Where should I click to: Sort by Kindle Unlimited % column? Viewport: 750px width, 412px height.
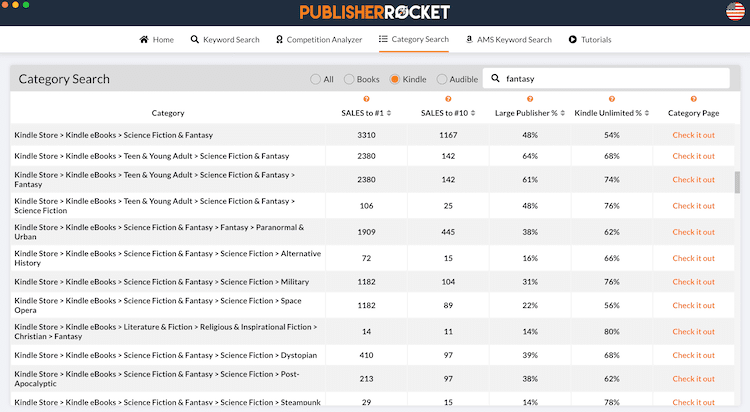(611, 113)
